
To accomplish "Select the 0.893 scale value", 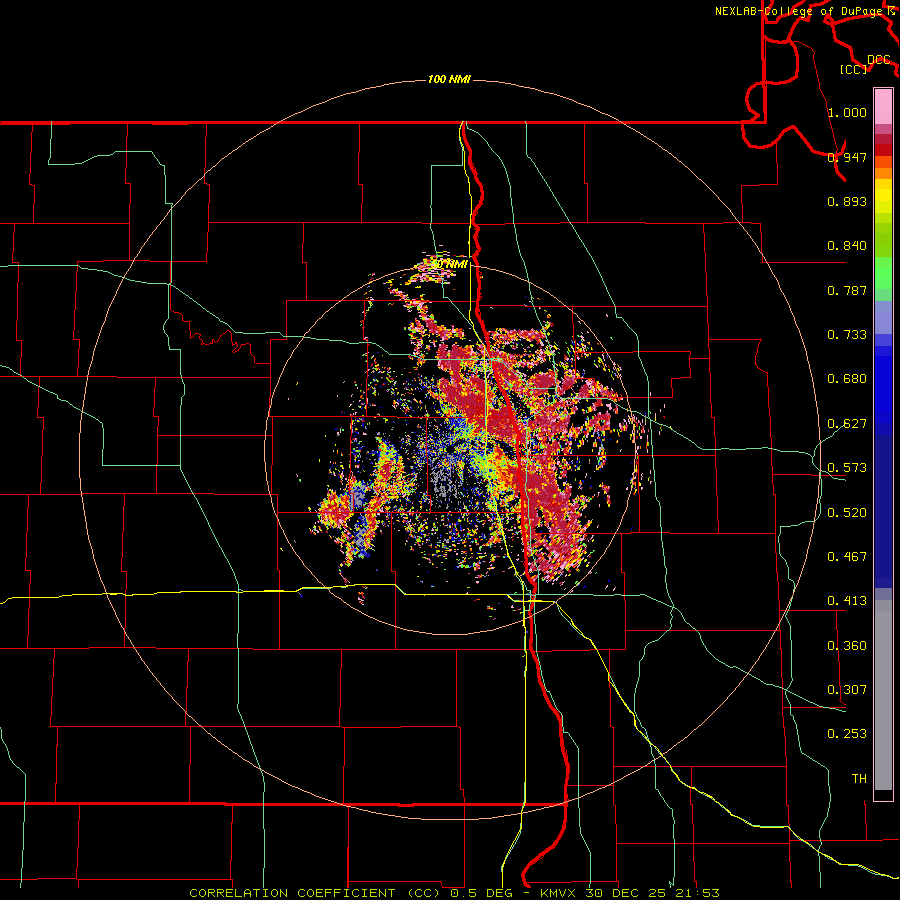I will (847, 201).
